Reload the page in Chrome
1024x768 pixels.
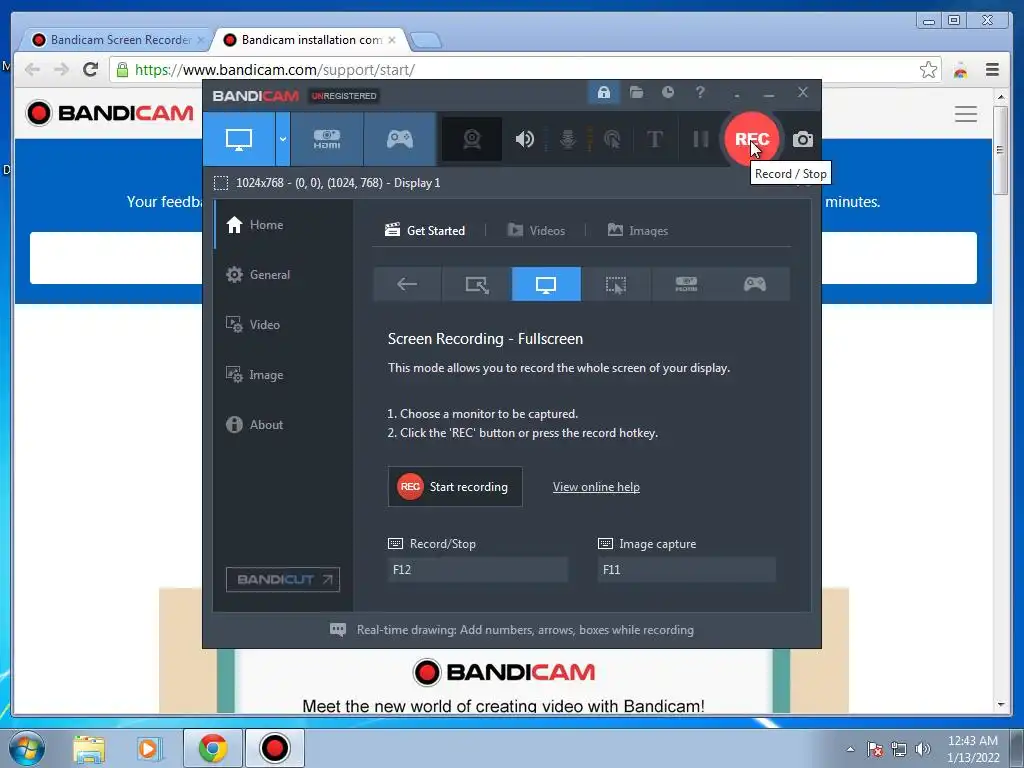pyautogui.click(x=91, y=69)
